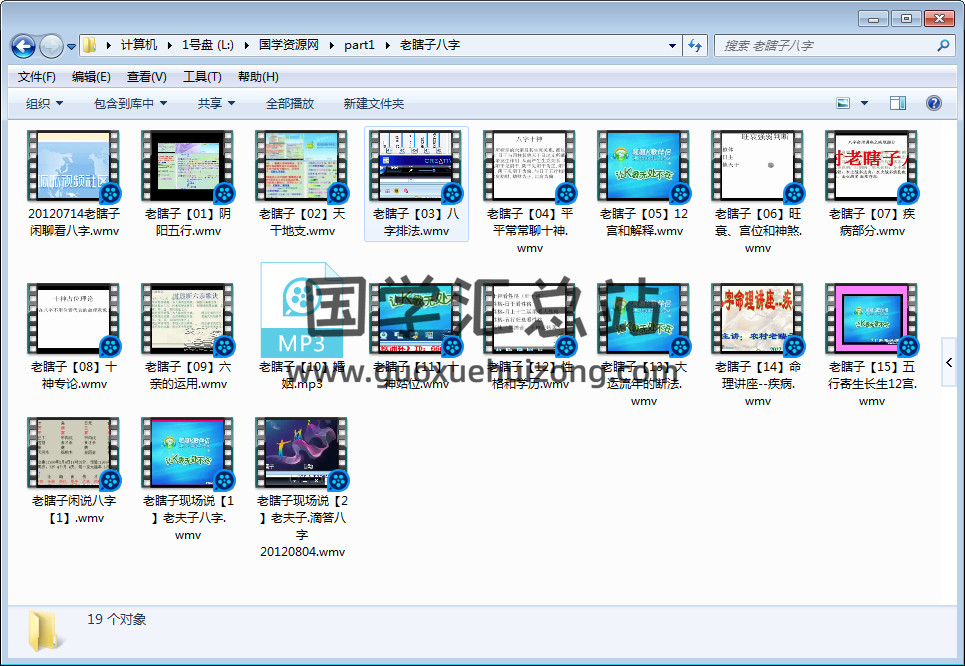The height and width of the screenshot is (666, 965).
Task: Click the part1 breadcrumb in address bar
Action: 359,46
